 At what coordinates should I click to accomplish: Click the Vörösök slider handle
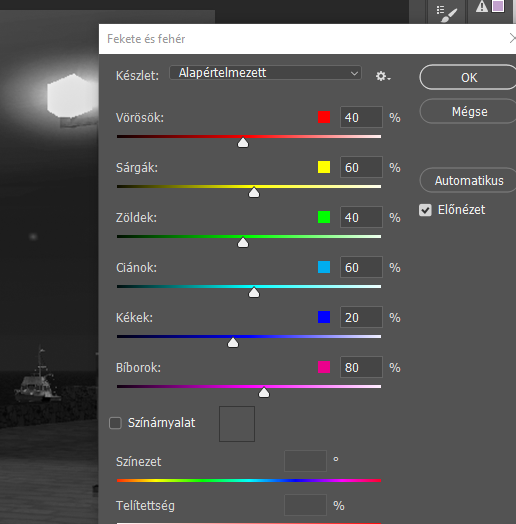click(x=243, y=143)
